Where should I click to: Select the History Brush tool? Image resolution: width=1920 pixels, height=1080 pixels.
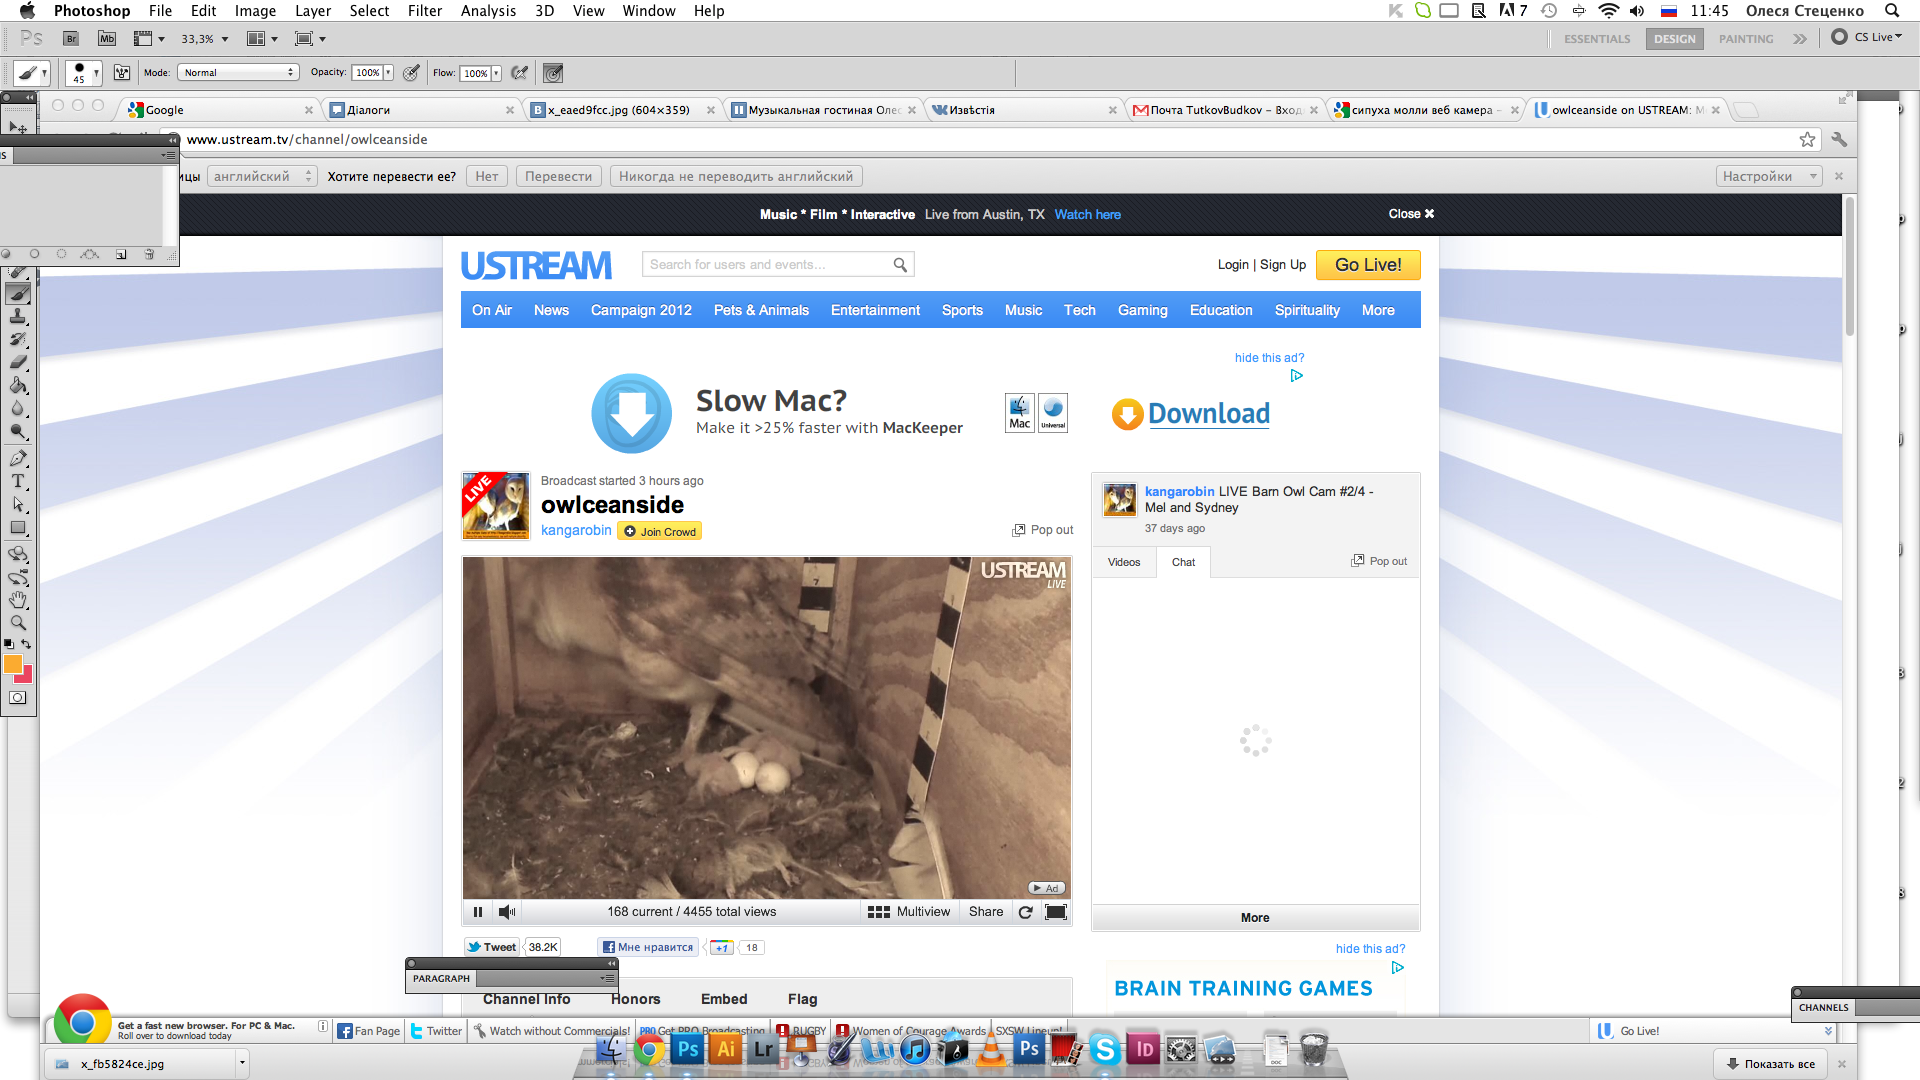18,339
